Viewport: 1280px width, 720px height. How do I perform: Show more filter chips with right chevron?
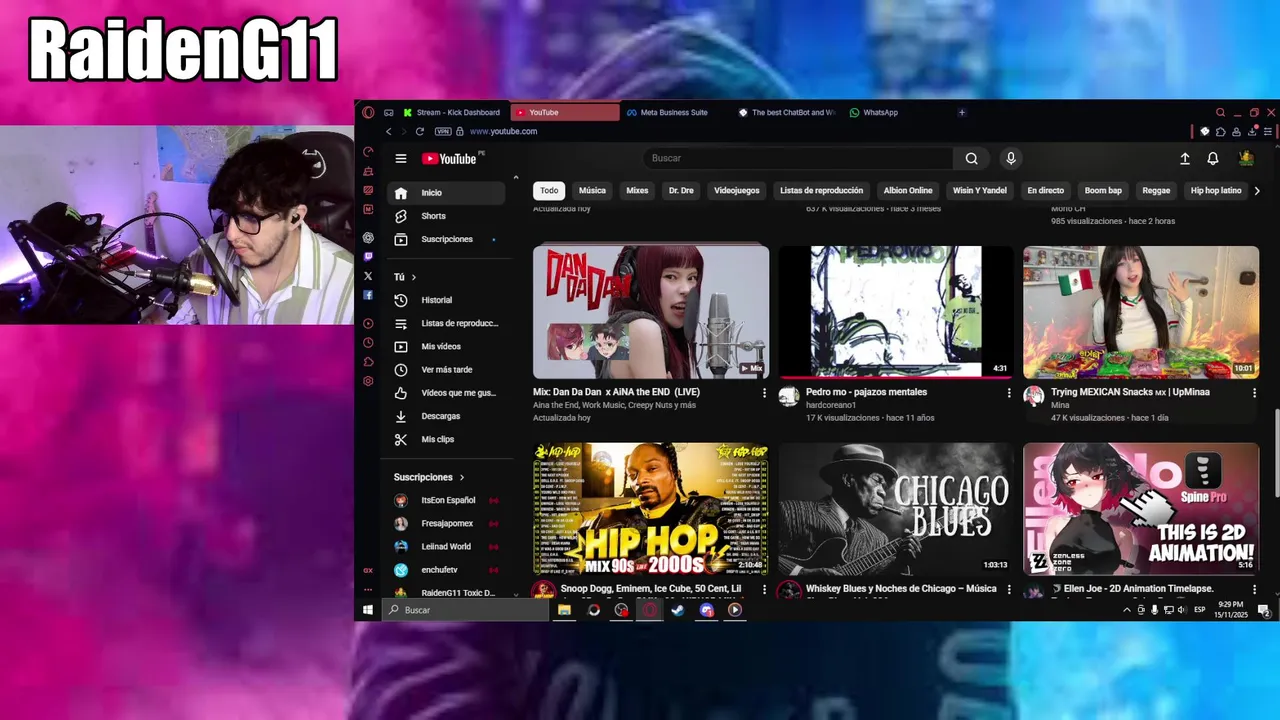[x=1257, y=190]
